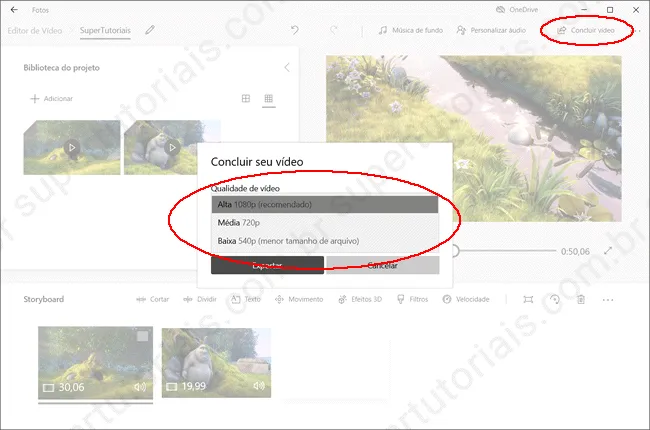Cancel the Concluir seu vídeo dialog
The image size is (650, 430).
[383, 265]
